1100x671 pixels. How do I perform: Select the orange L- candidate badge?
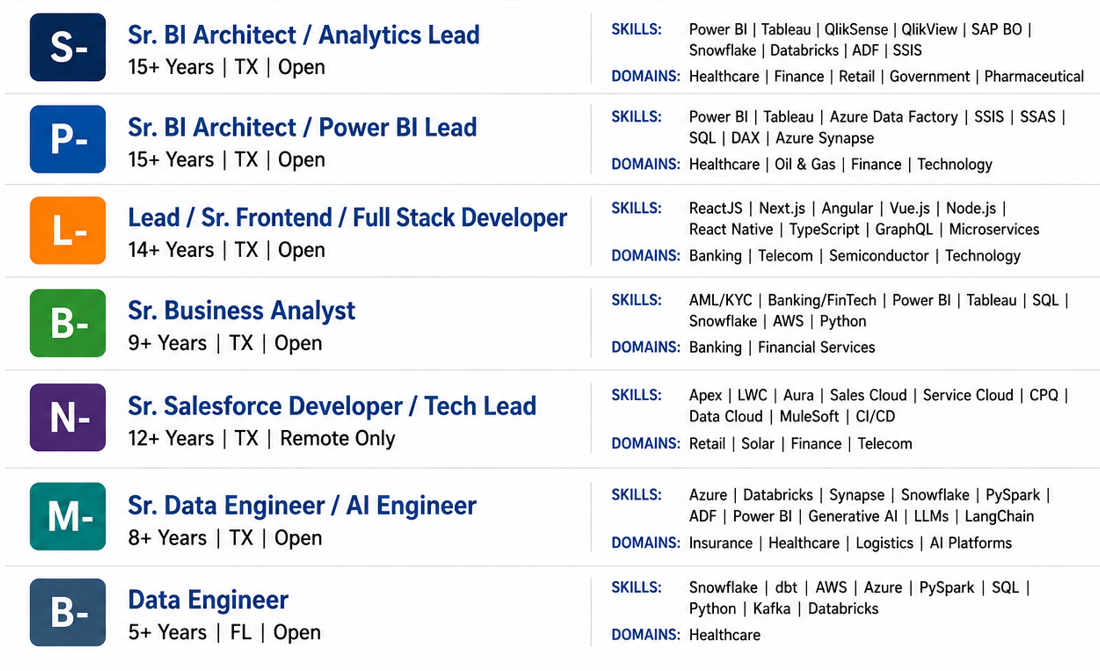click(68, 230)
